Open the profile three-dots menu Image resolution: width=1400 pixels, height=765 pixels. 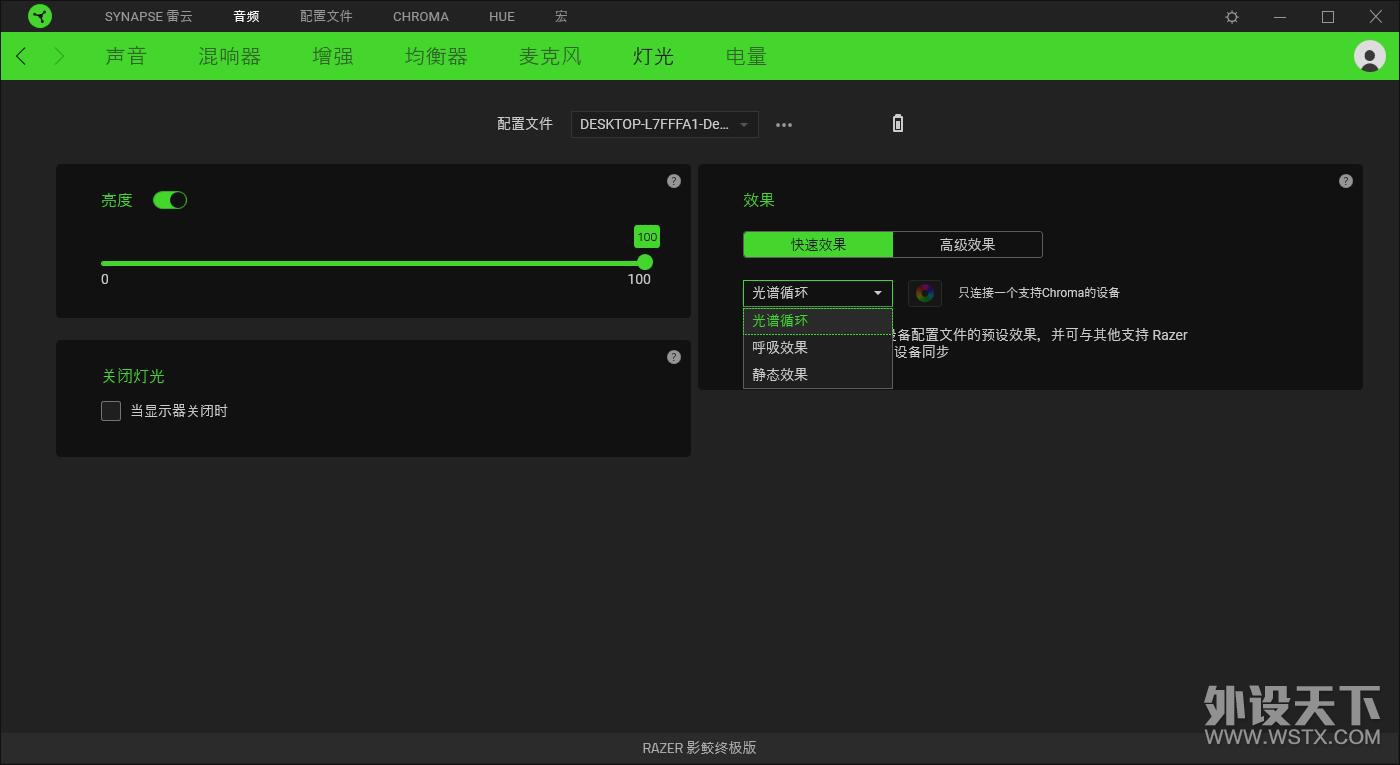point(784,125)
